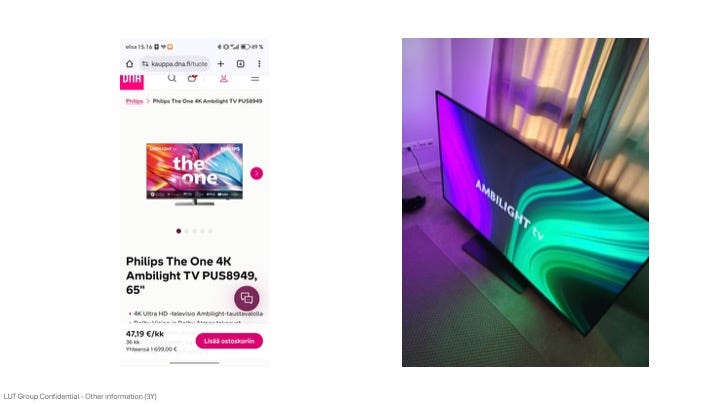Image resolution: width=720 pixels, height=405 pixels.
Task: Open the purple chat bubble button
Action: click(247, 298)
